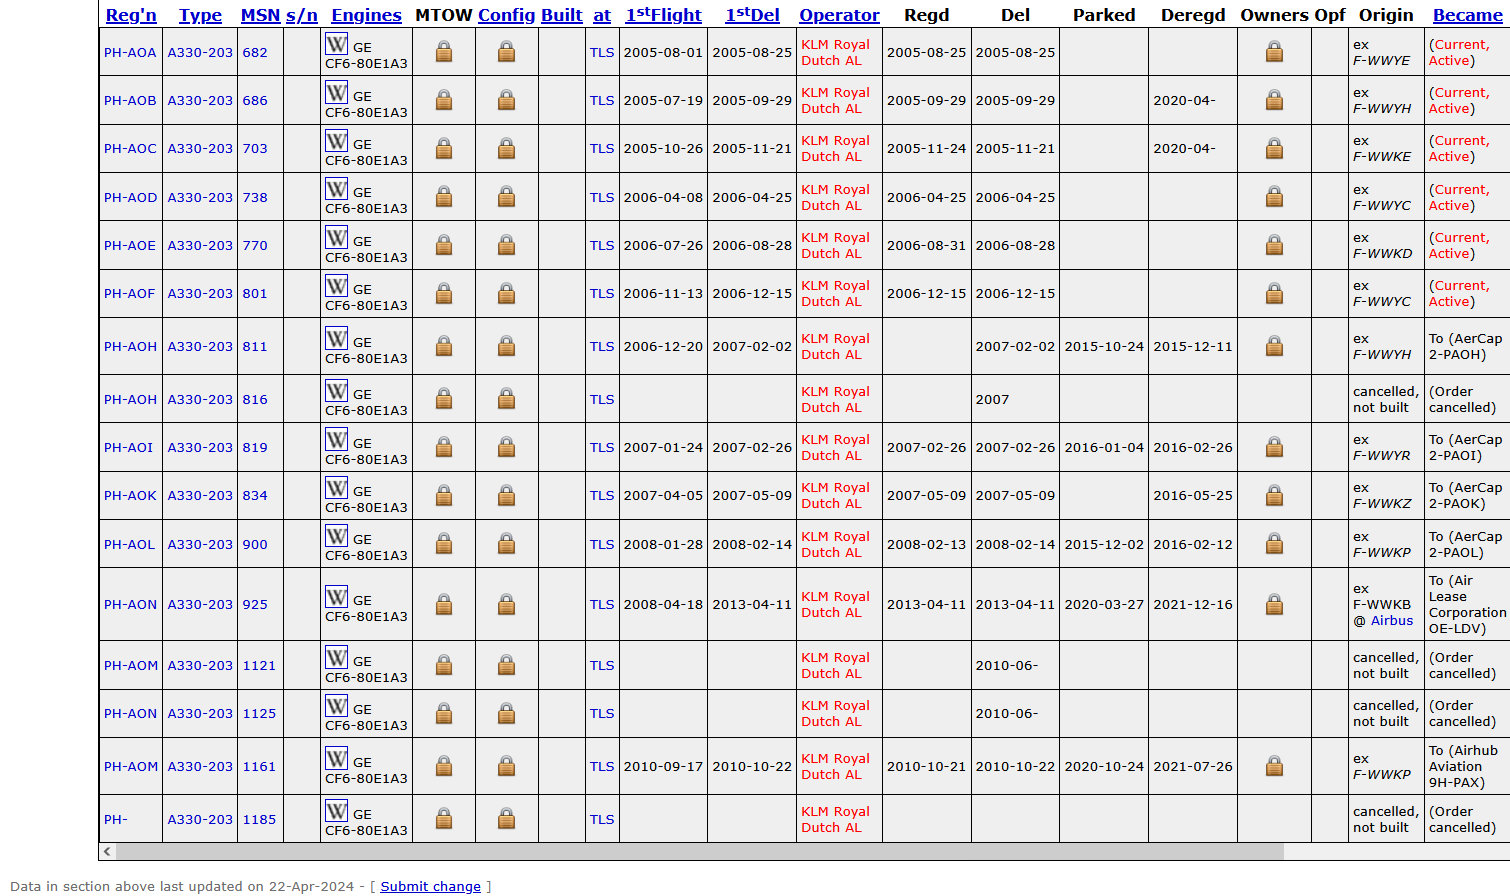The width and height of the screenshot is (1510, 896).
Task: Open MSN 1161 link
Action: coord(259,766)
